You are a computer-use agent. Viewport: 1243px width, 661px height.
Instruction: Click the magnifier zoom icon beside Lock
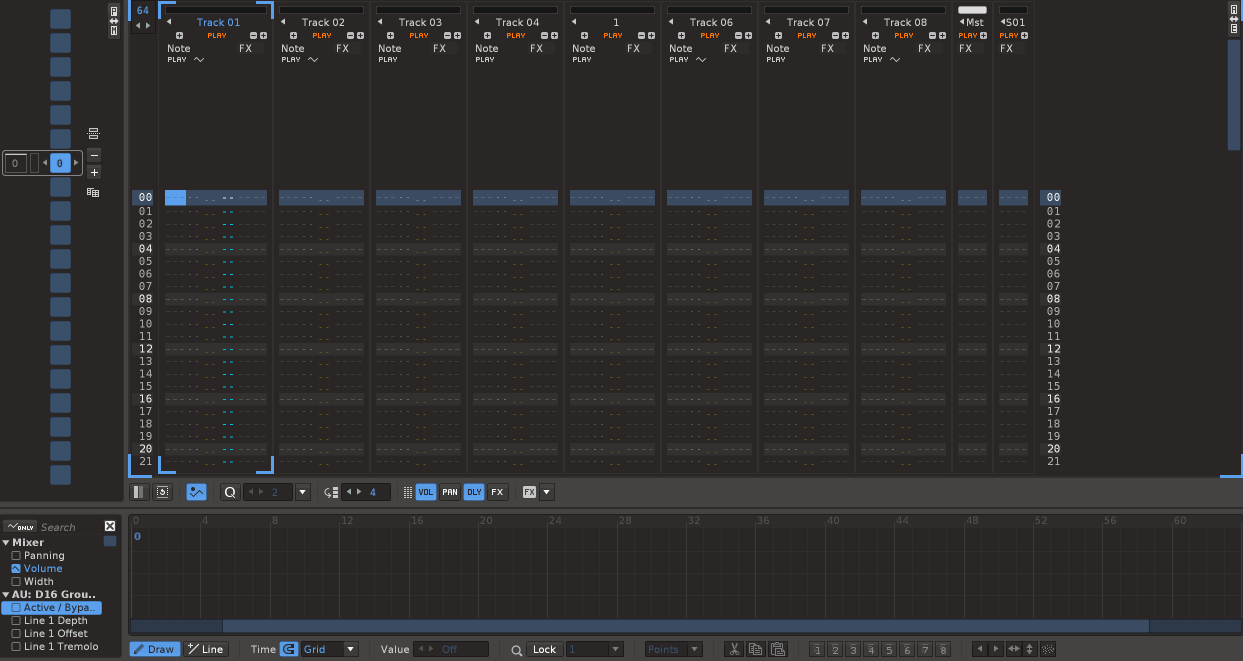(516, 650)
